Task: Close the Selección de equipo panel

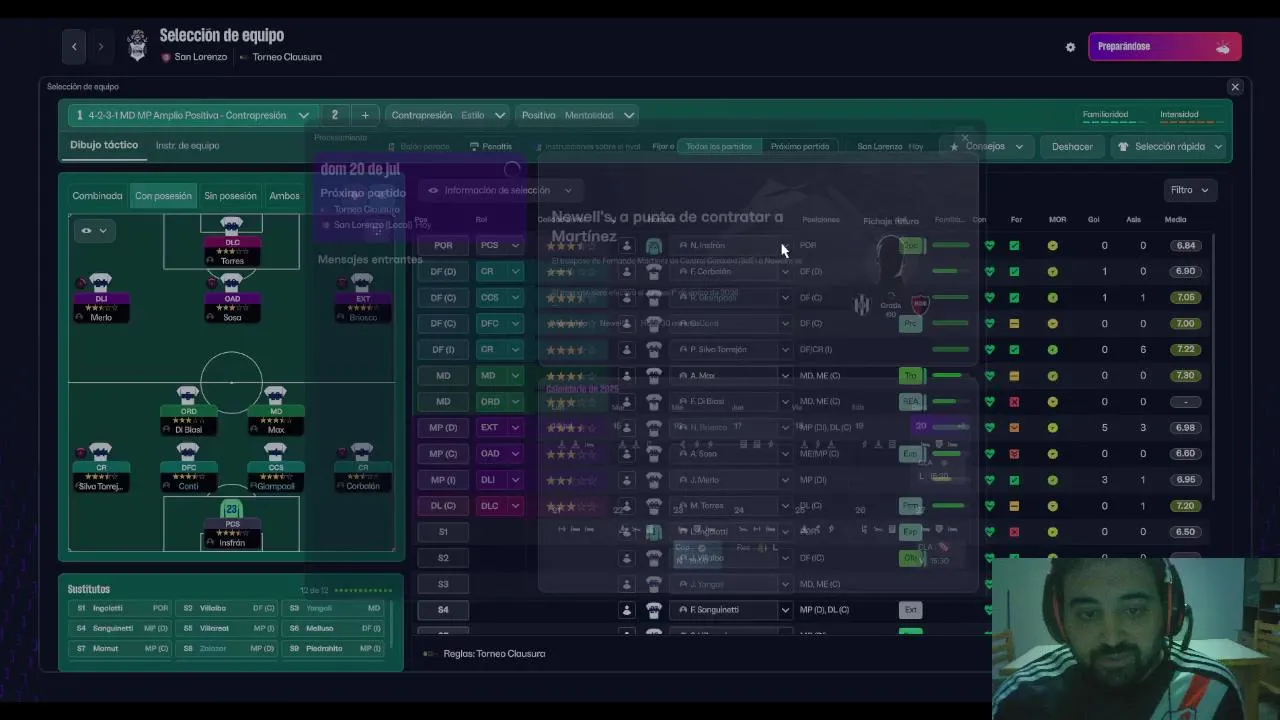Action: tap(1235, 87)
